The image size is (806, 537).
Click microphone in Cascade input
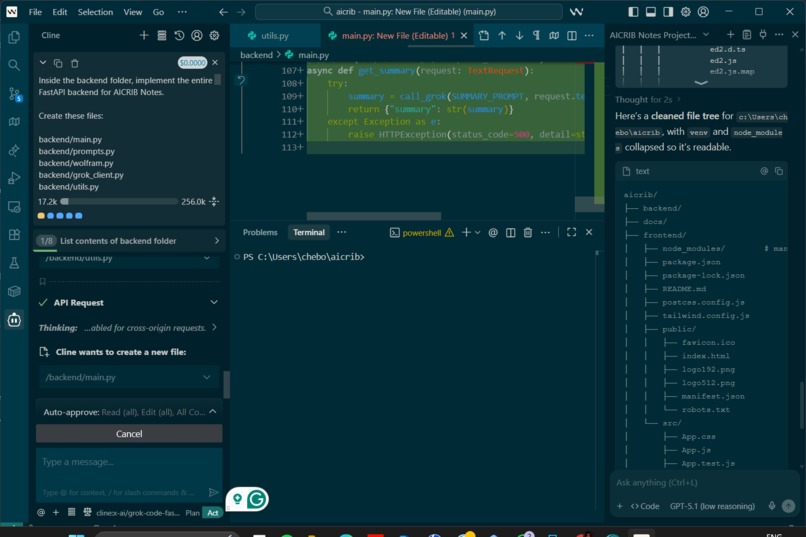[772, 506]
